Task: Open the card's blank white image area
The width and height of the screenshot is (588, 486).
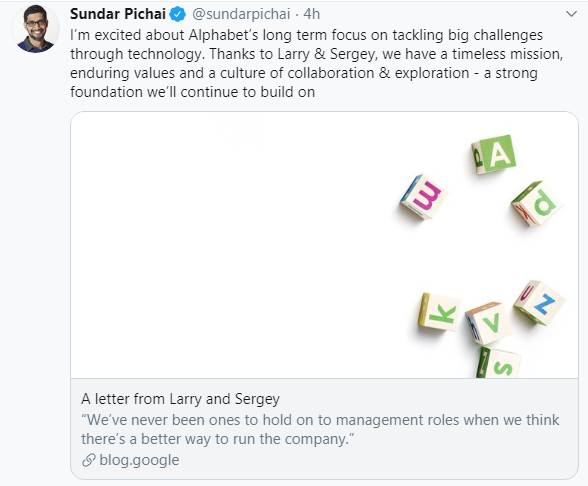Action: pos(232,245)
